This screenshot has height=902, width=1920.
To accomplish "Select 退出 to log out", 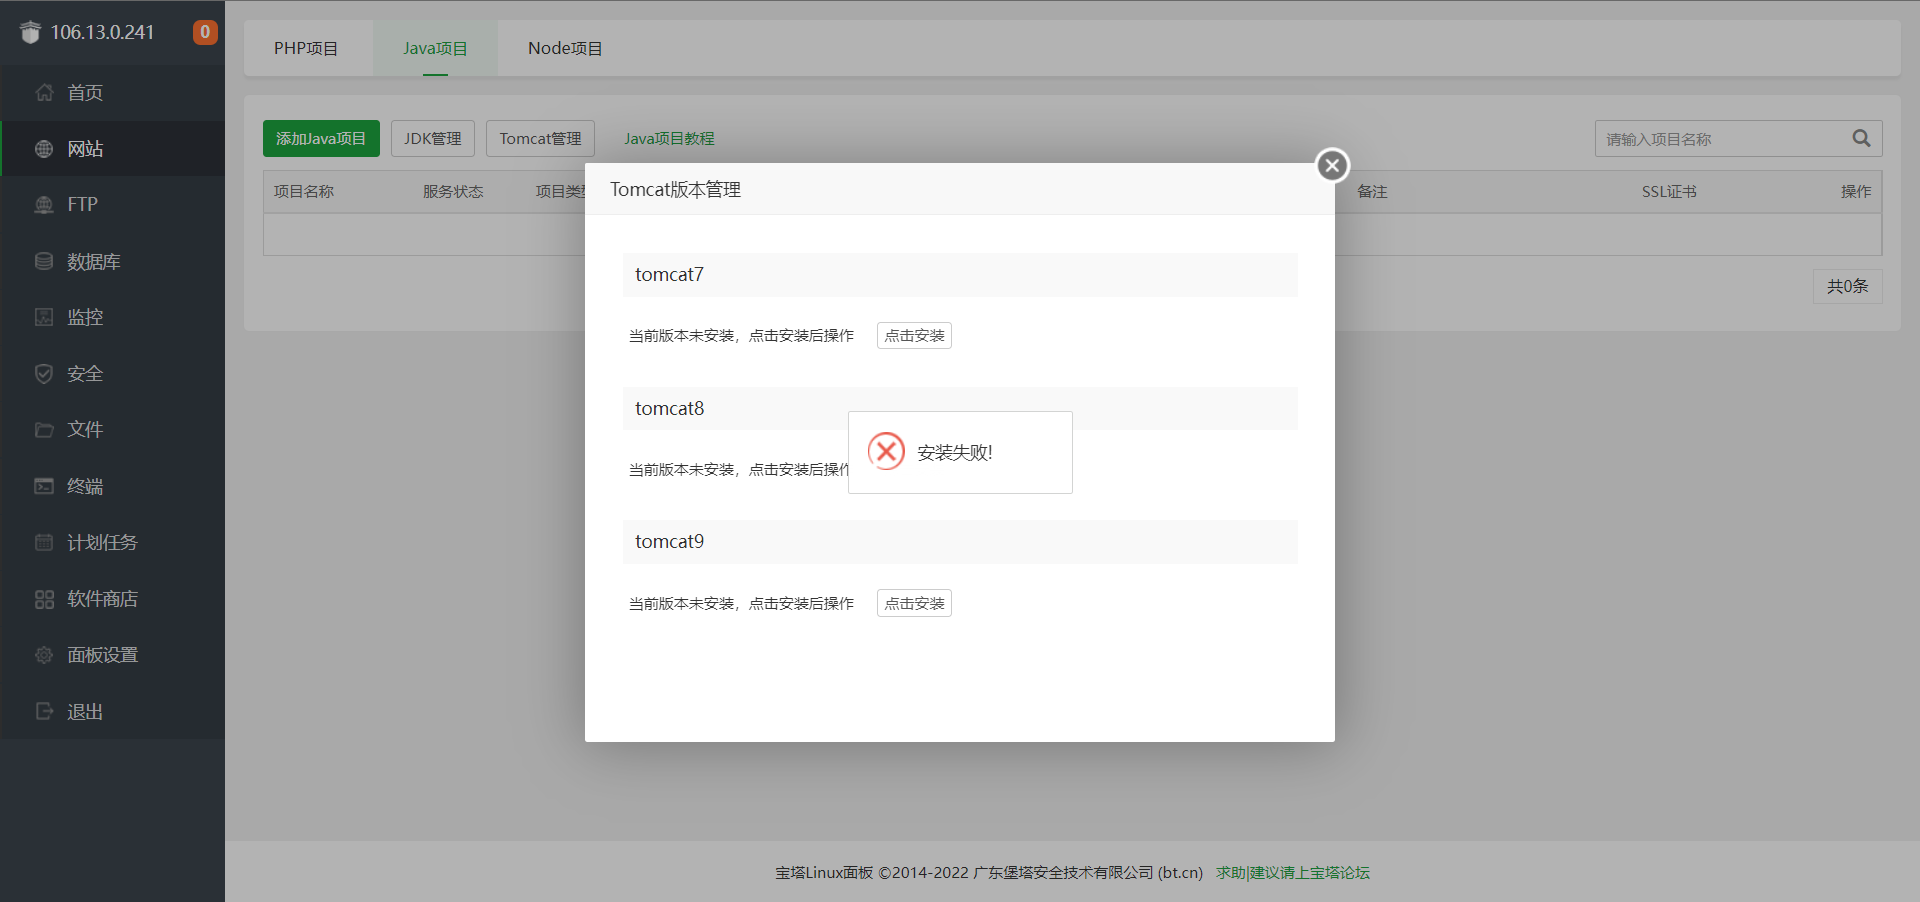I will [x=113, y=711].
